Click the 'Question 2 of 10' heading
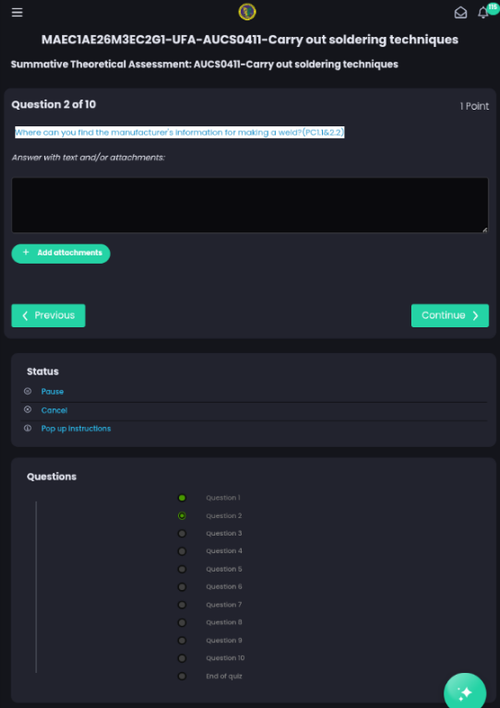The height and width of the screenshot is (708, 500). pyautogui.click(x=54, y=105)
